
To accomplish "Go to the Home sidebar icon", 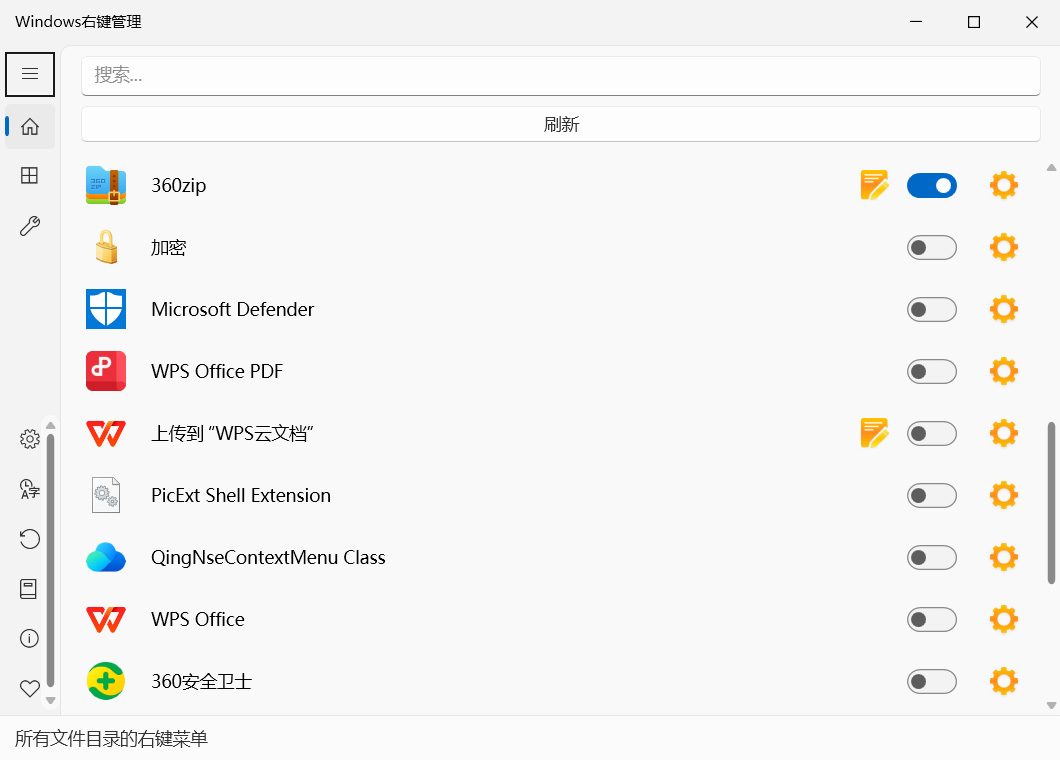I will pyautogui.click(x=30, y=126).
